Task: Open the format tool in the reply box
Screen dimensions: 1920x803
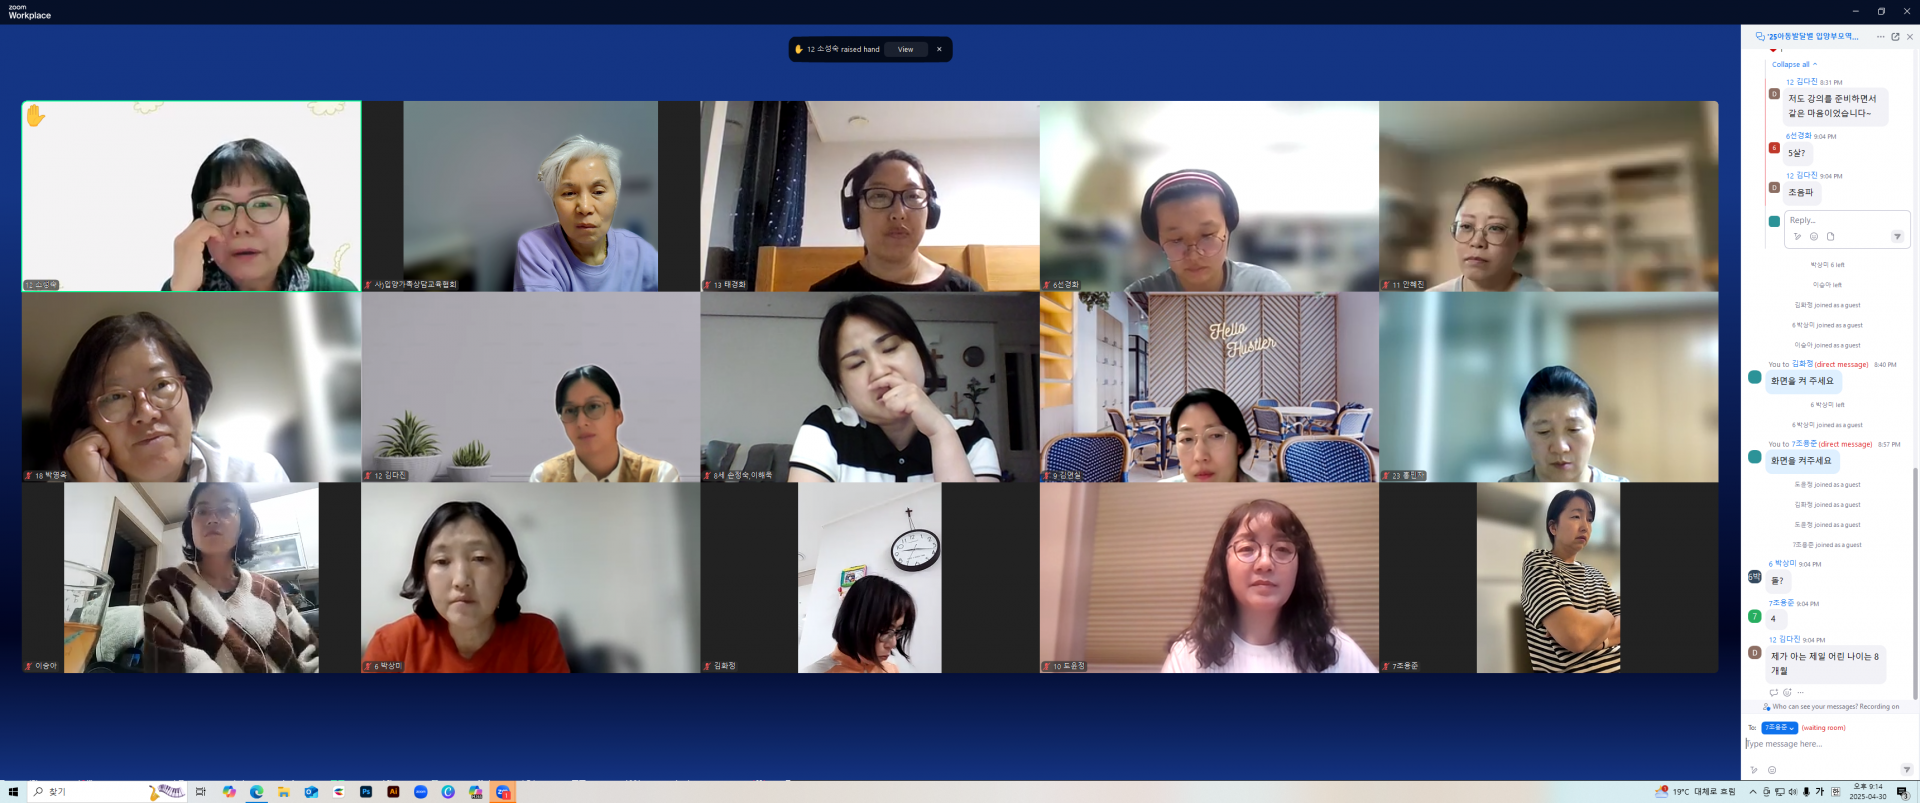Action: (1797, 237)
